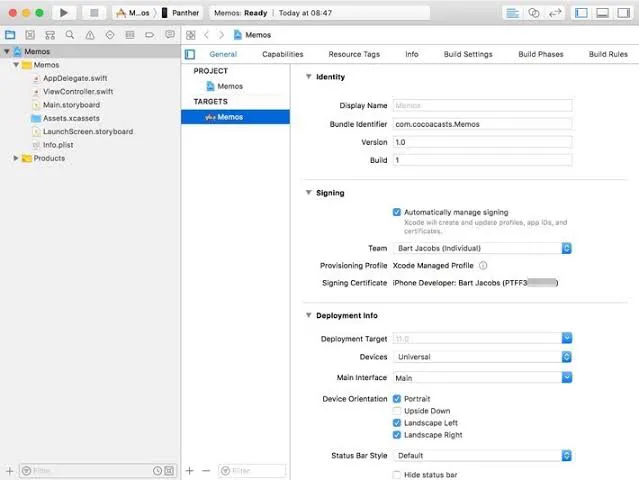Hide the project and targets list
The height and width of the screenshot is (480, 639).
pos(190,54)
